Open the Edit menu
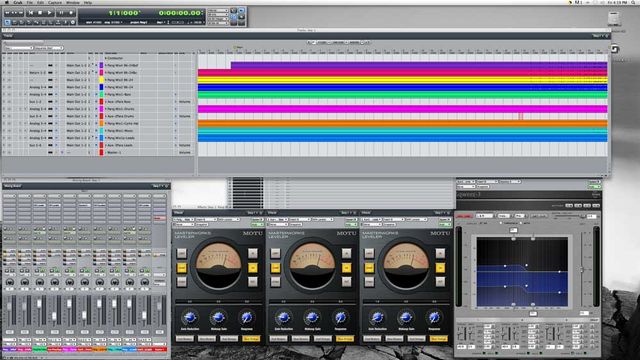Viewport: 640px width, 360px height. tap(40, 2)
